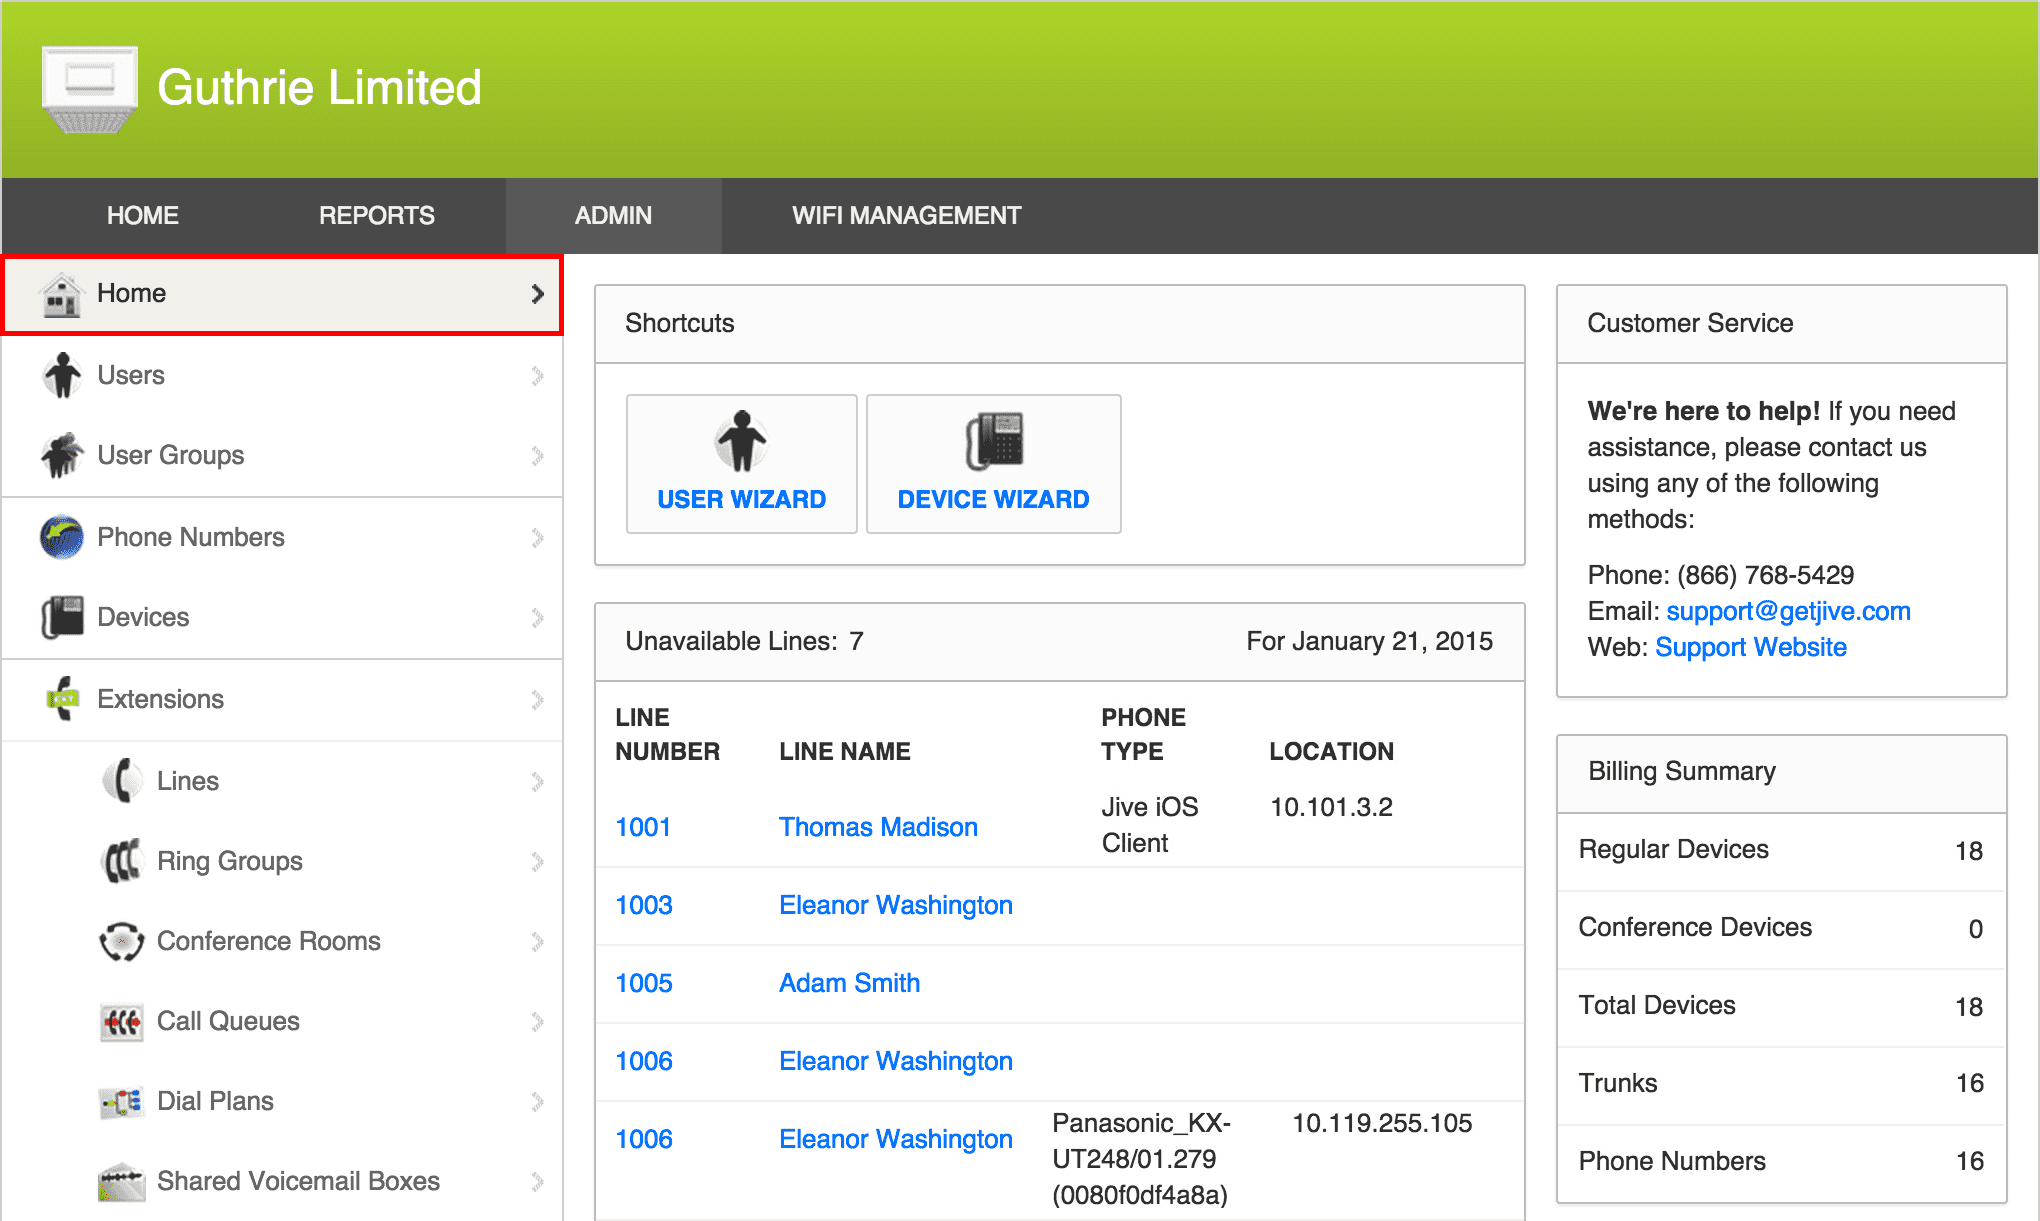Click the Lines handset icon

coord(122,781)
